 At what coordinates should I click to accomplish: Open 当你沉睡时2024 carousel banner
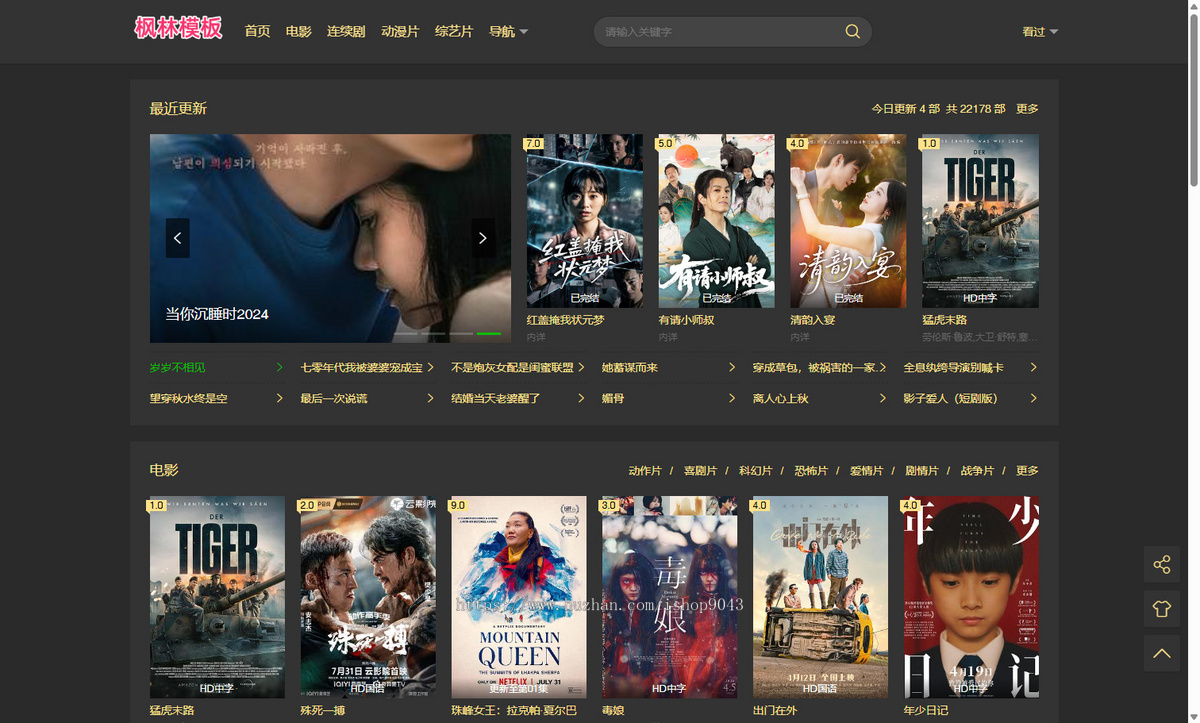[x=330, y=238]
